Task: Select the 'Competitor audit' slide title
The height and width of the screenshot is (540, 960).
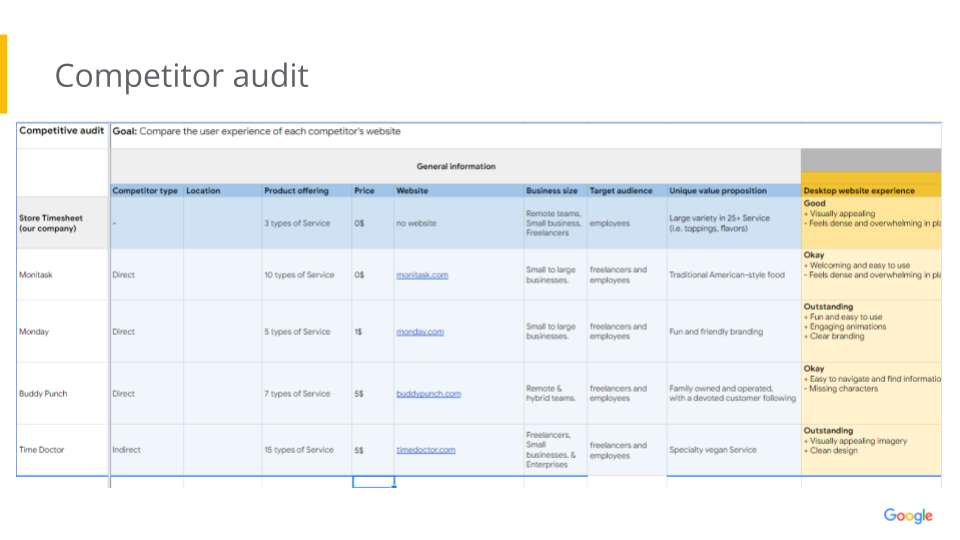Action: tap(181, 76)
